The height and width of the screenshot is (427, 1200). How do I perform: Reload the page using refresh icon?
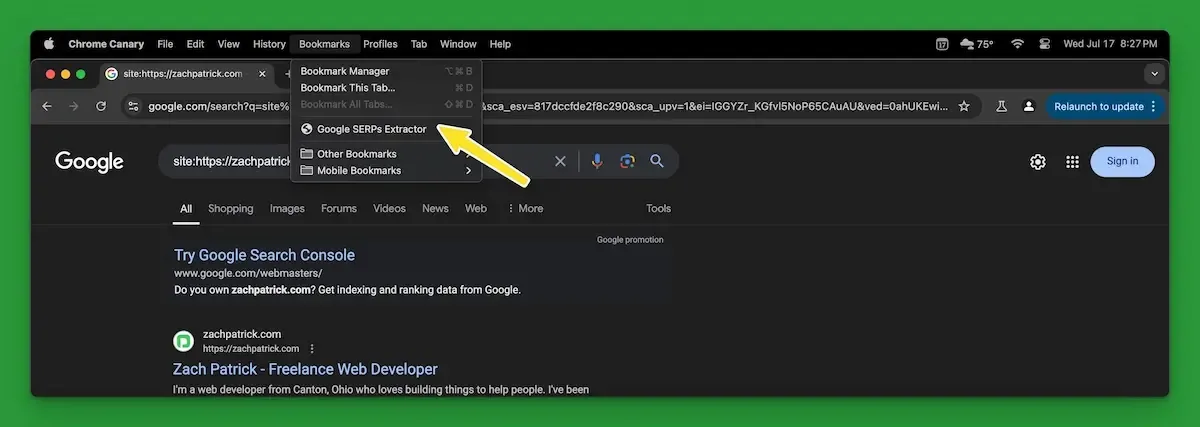[x=101, y=106]
